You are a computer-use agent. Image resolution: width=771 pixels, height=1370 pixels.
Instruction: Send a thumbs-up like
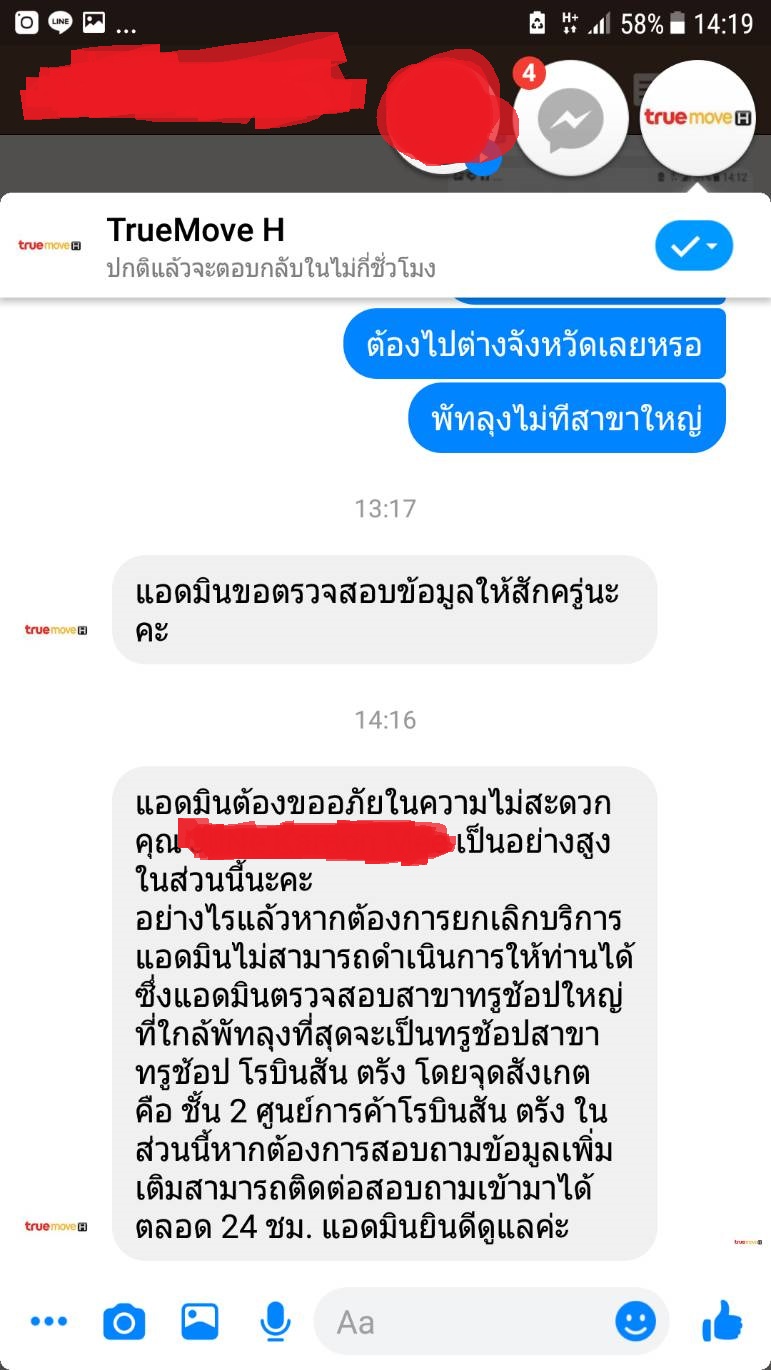(722, 1322)
